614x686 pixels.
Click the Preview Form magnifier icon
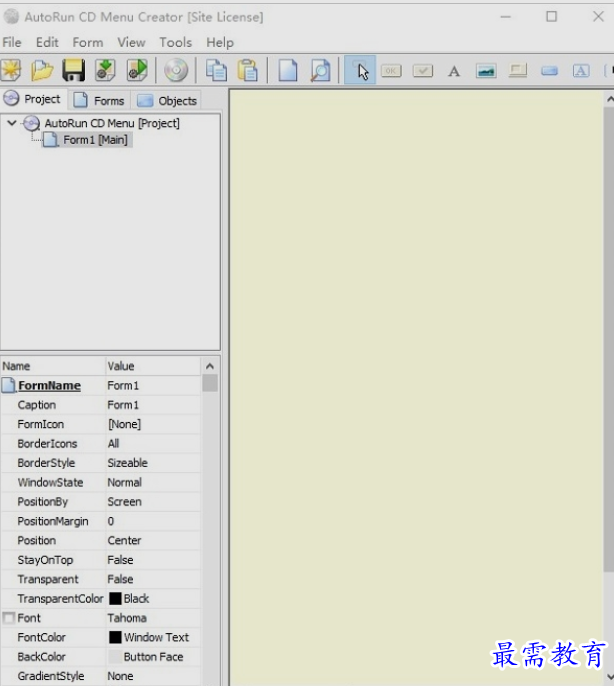tap(319, 71)
